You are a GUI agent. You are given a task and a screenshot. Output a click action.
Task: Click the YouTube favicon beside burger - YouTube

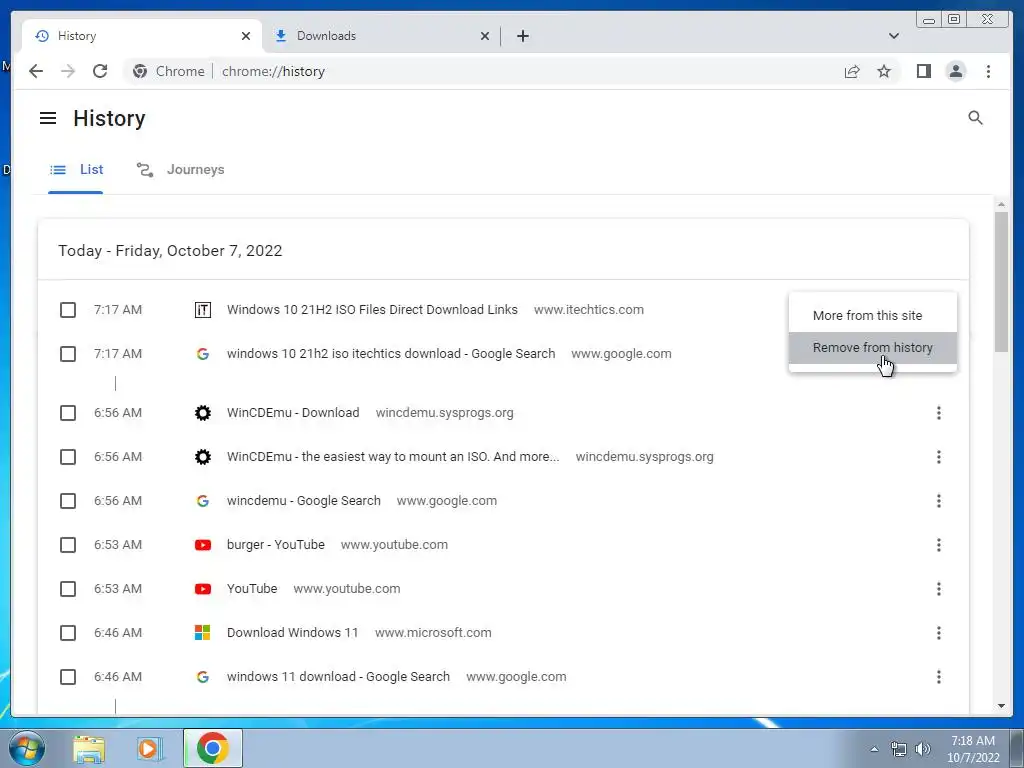point(202,545)
